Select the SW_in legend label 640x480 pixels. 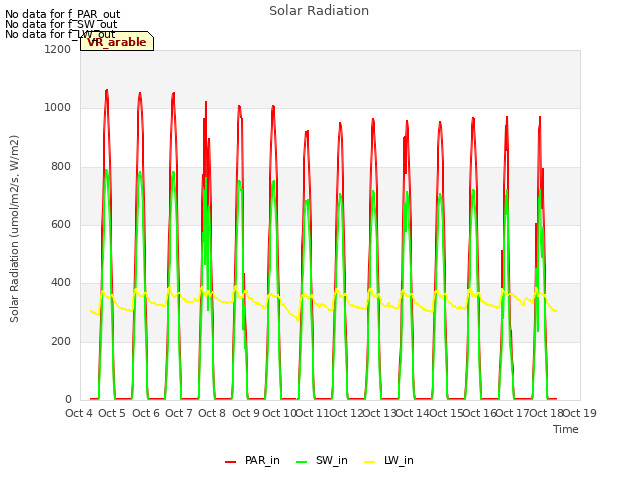(x=331, y=460)
